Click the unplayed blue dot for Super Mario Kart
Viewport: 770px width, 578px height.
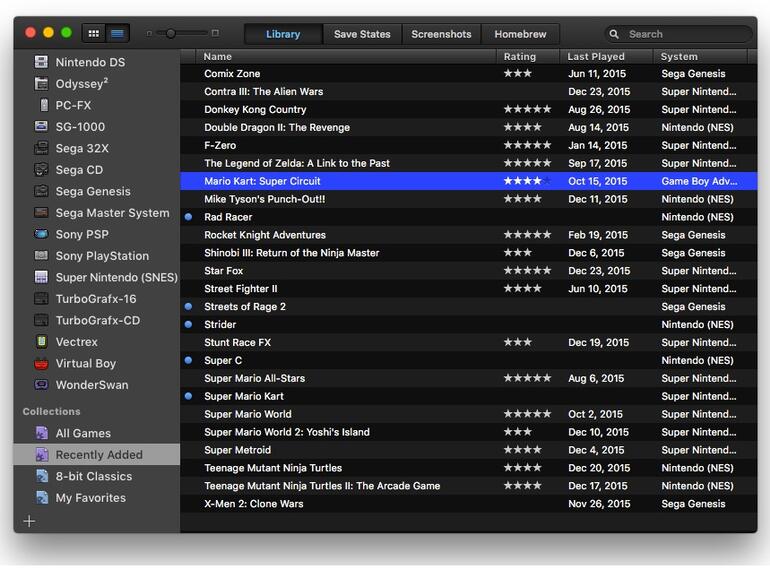188,396
